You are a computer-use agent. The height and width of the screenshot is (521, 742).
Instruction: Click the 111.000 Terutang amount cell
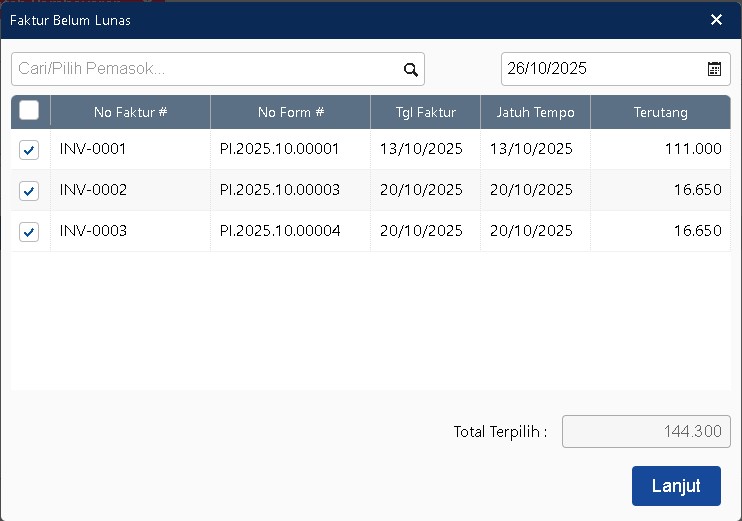[692, 149]
